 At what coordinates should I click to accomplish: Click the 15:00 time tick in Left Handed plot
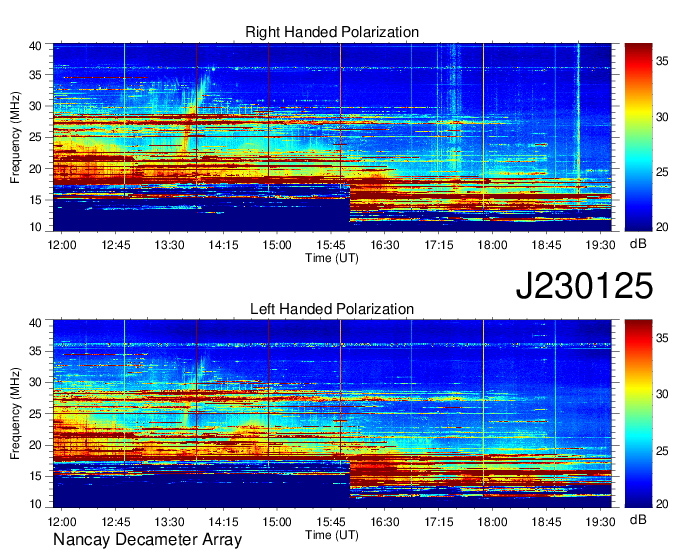277,522
